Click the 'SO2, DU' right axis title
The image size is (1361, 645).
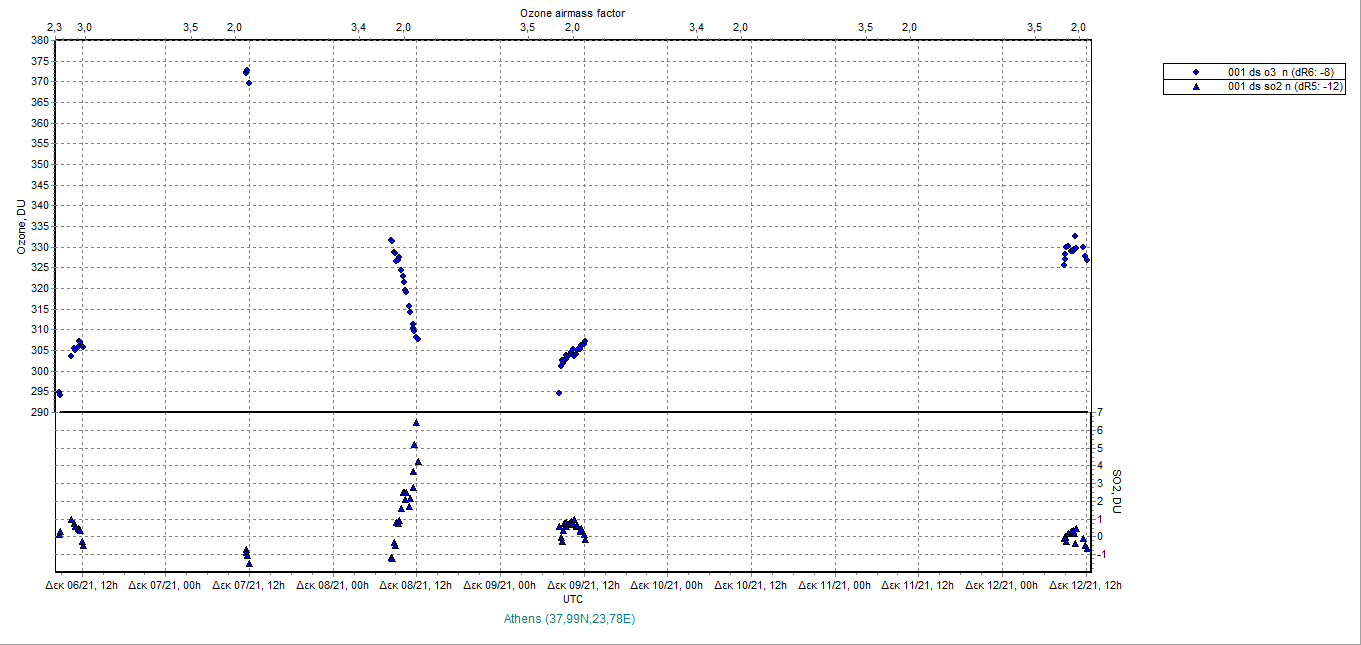1118,492
